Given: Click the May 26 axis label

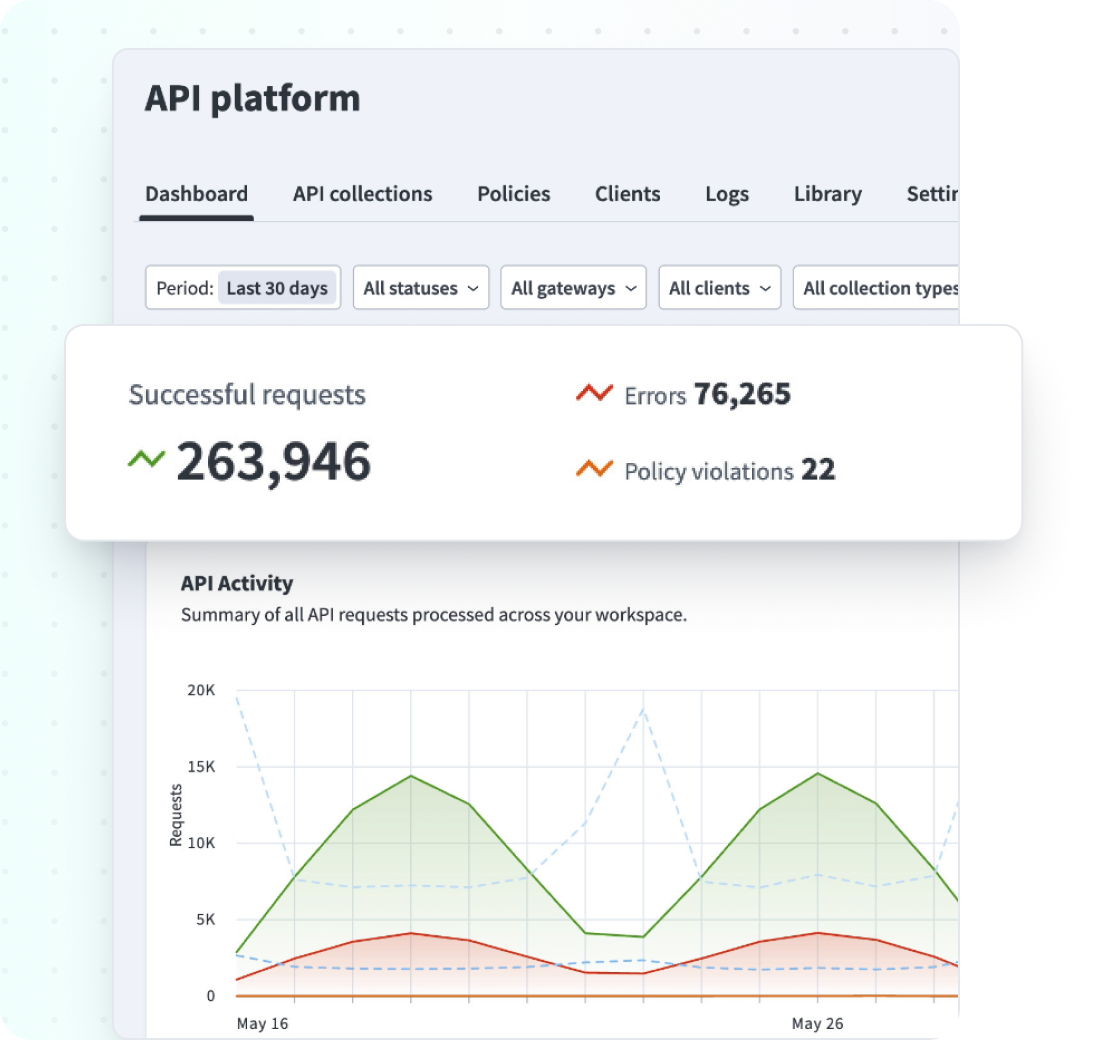Looking at the screenshot, I should tap(817, 1024).
